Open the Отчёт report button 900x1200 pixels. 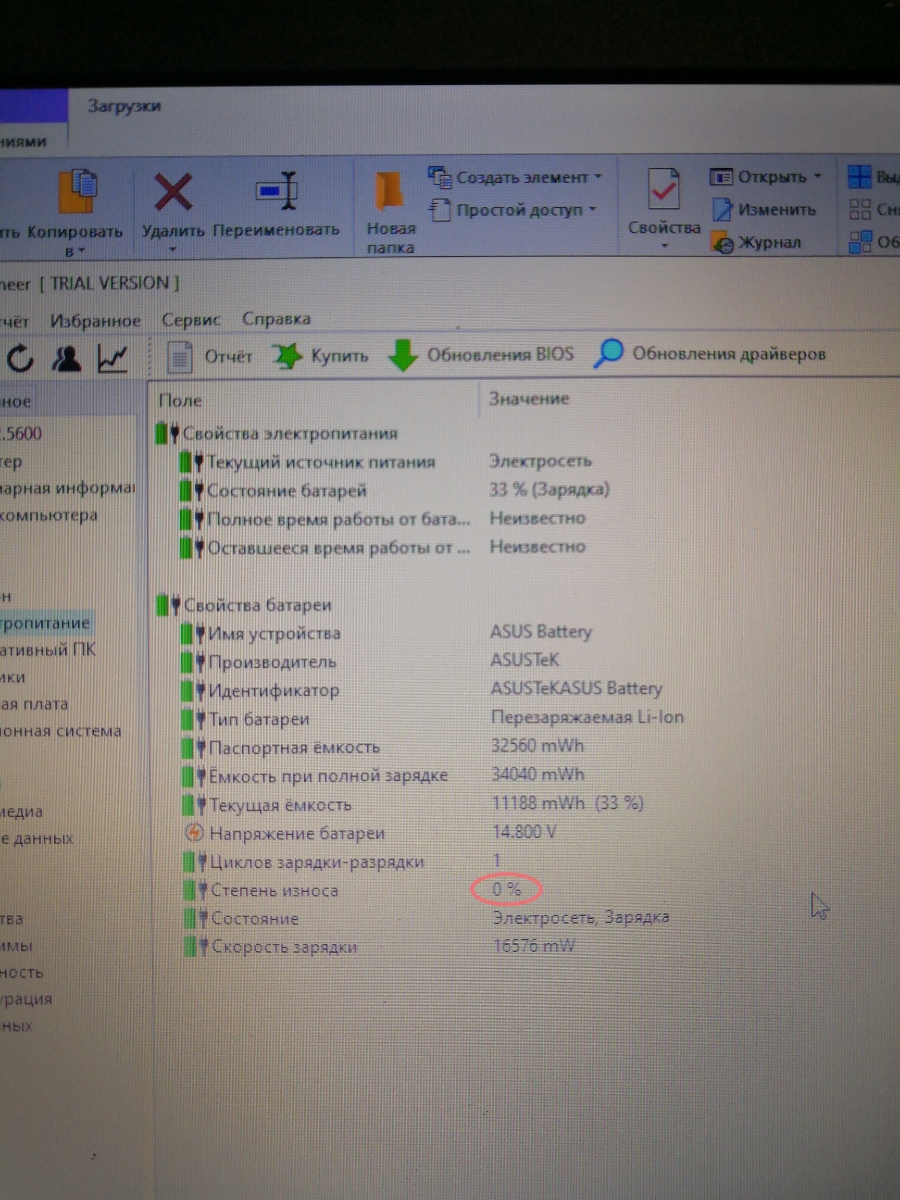click(210, 355)
